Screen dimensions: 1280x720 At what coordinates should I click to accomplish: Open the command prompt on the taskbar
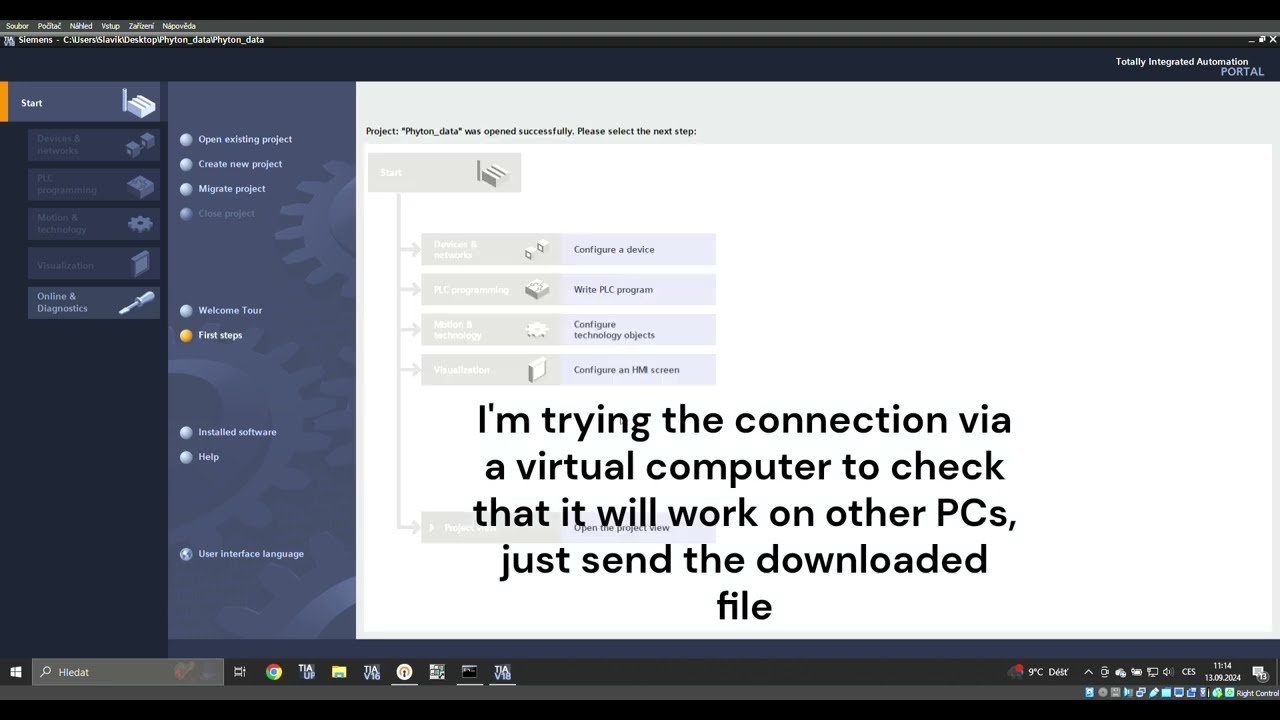470,672
